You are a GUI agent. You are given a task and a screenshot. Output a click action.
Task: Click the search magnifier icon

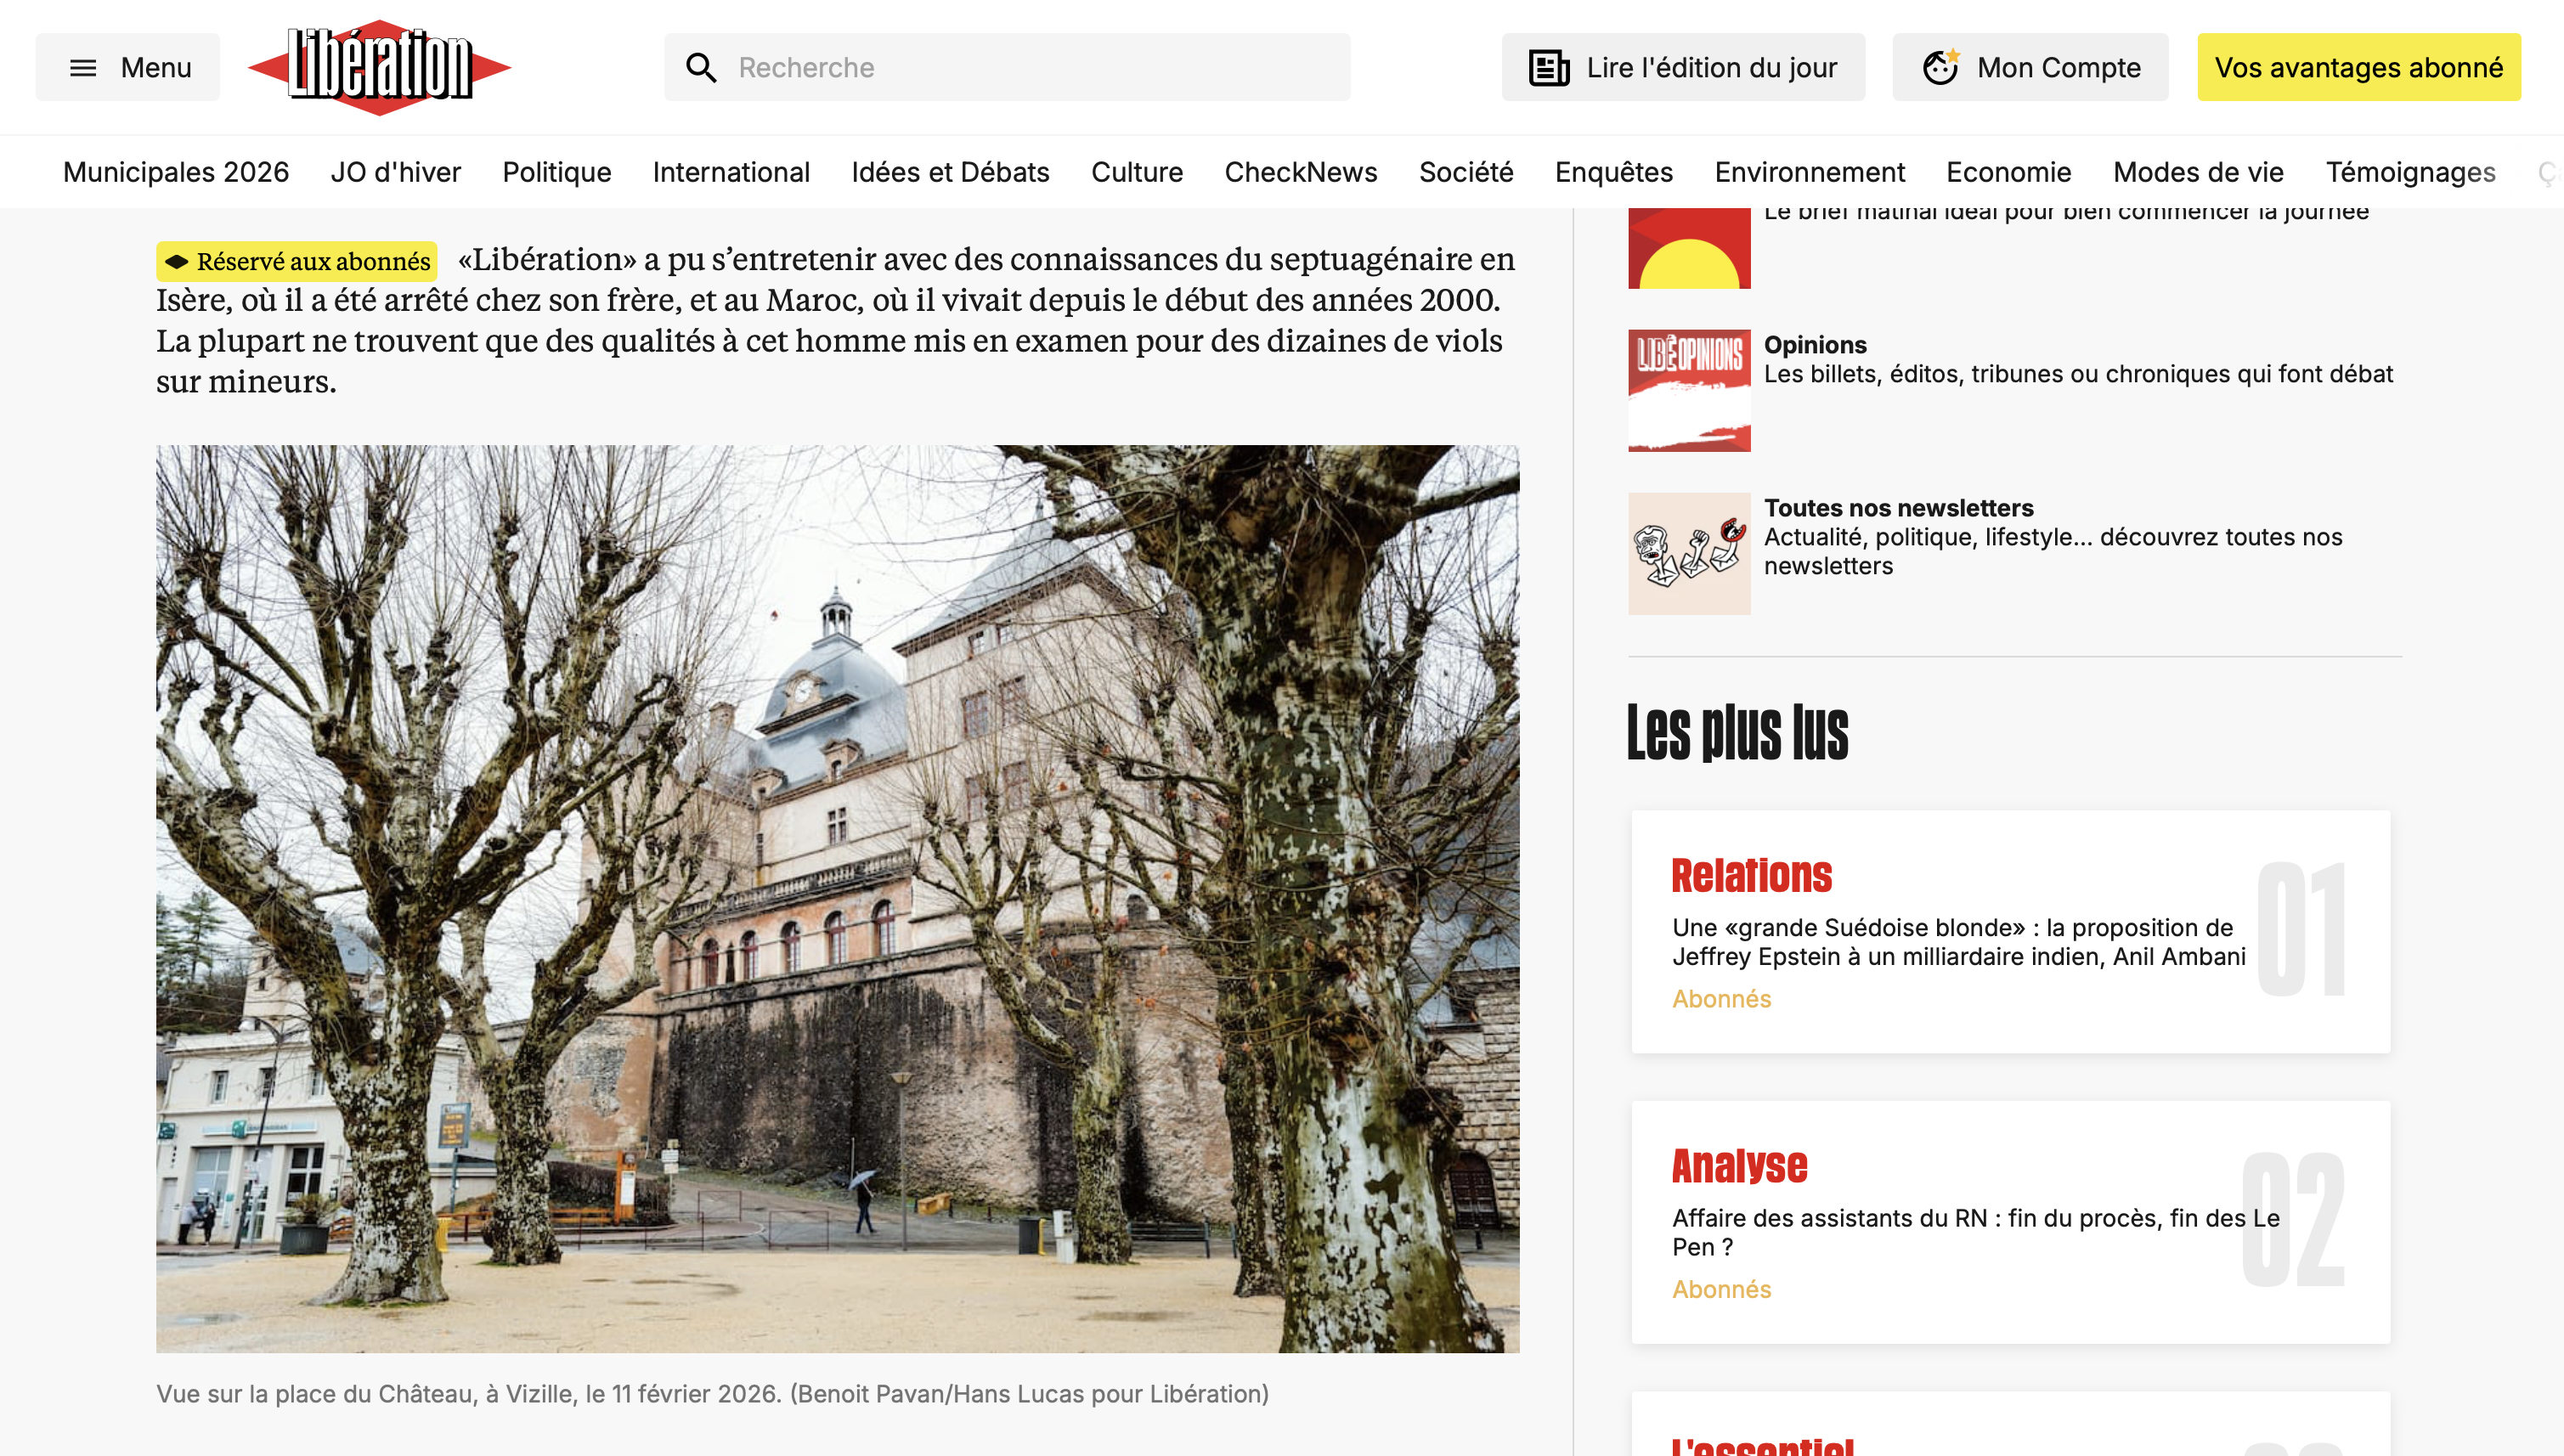[x=701, y=68]
